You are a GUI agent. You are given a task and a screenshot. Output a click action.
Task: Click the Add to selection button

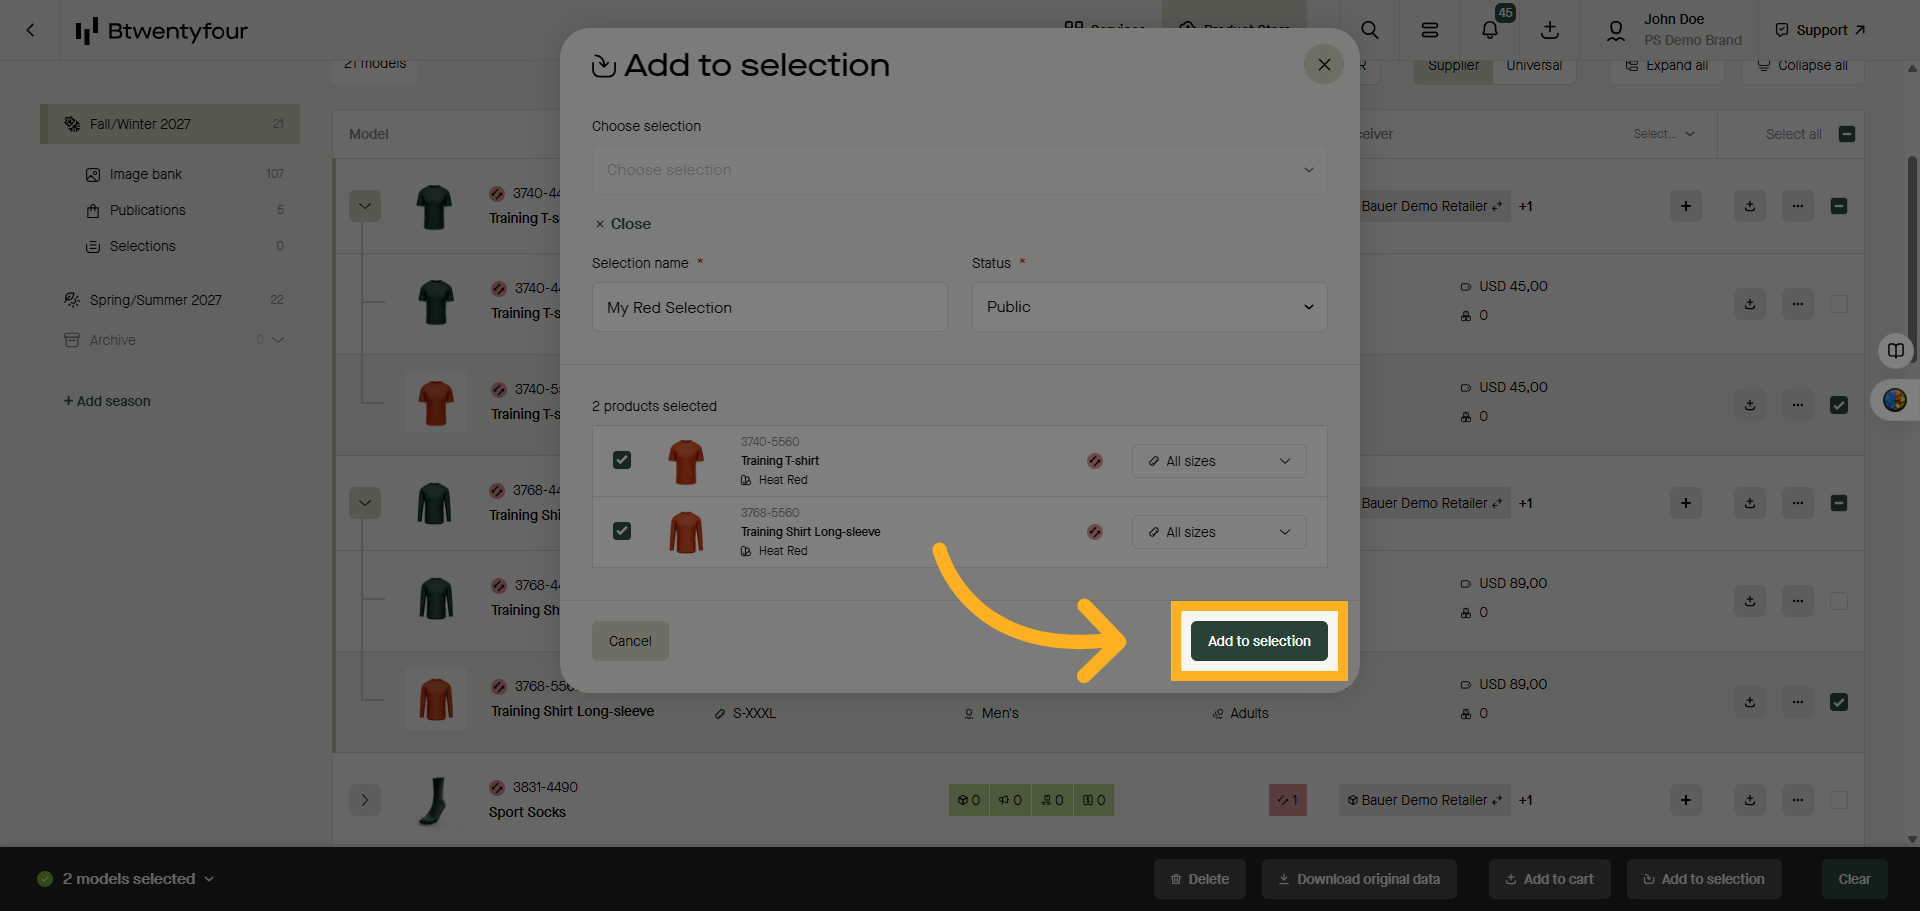pyautogui.click(x=1258, y=641)
